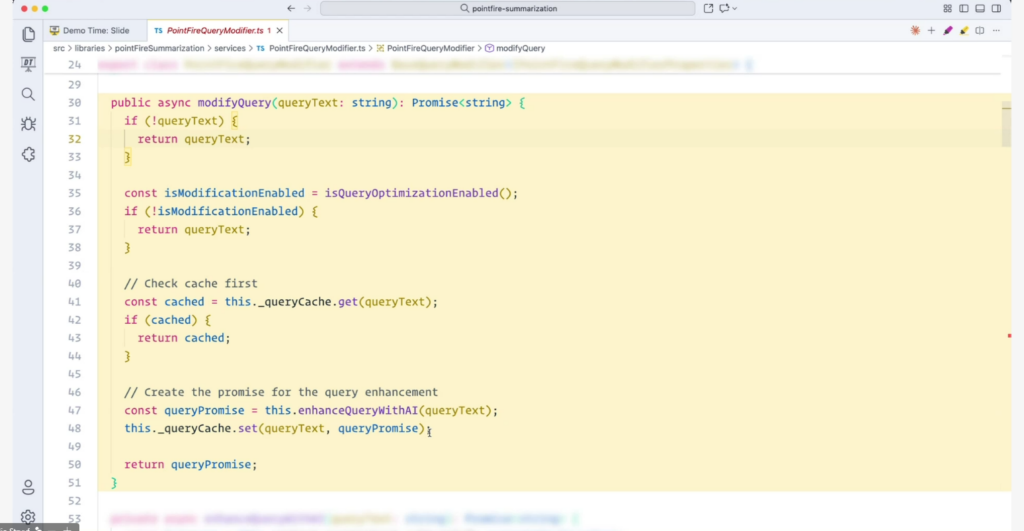Open the Accounts icon in activity bar
This screenshot has height=531, width=1024.
pos(28,487)
